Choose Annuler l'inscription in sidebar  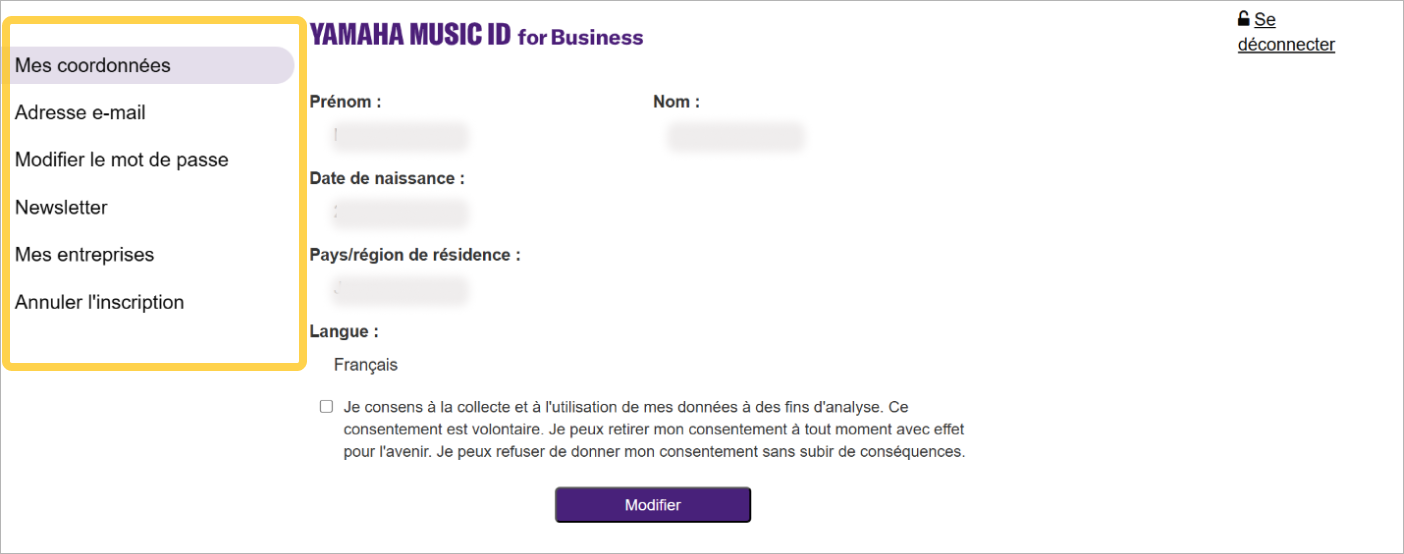click(99, 302)
